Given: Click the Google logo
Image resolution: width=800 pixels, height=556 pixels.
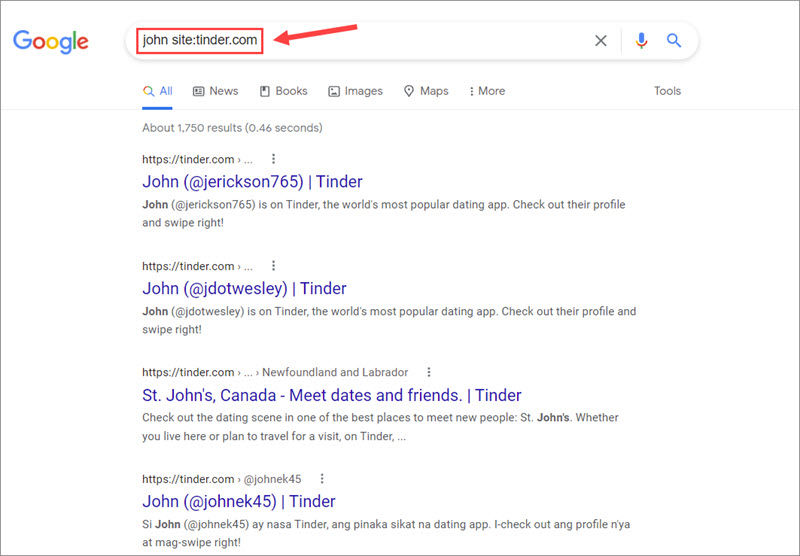Looking at the screenshot, I should point(51,41).
